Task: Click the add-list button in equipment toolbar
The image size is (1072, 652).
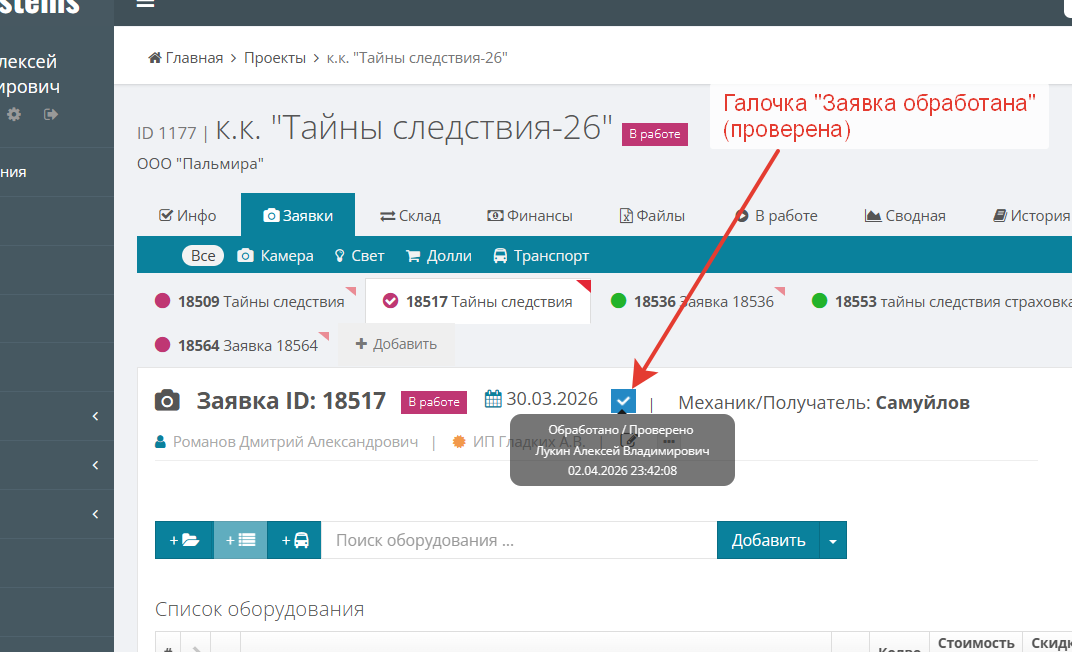Action: [x=241, y=540]
